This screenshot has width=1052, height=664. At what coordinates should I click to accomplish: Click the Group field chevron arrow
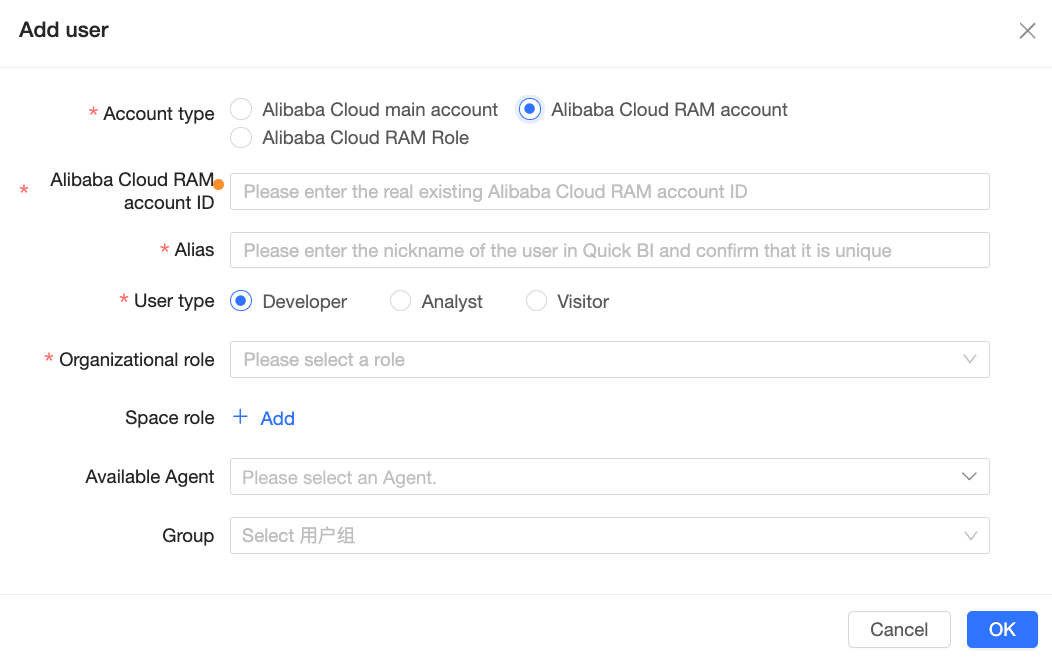point(970,536)
